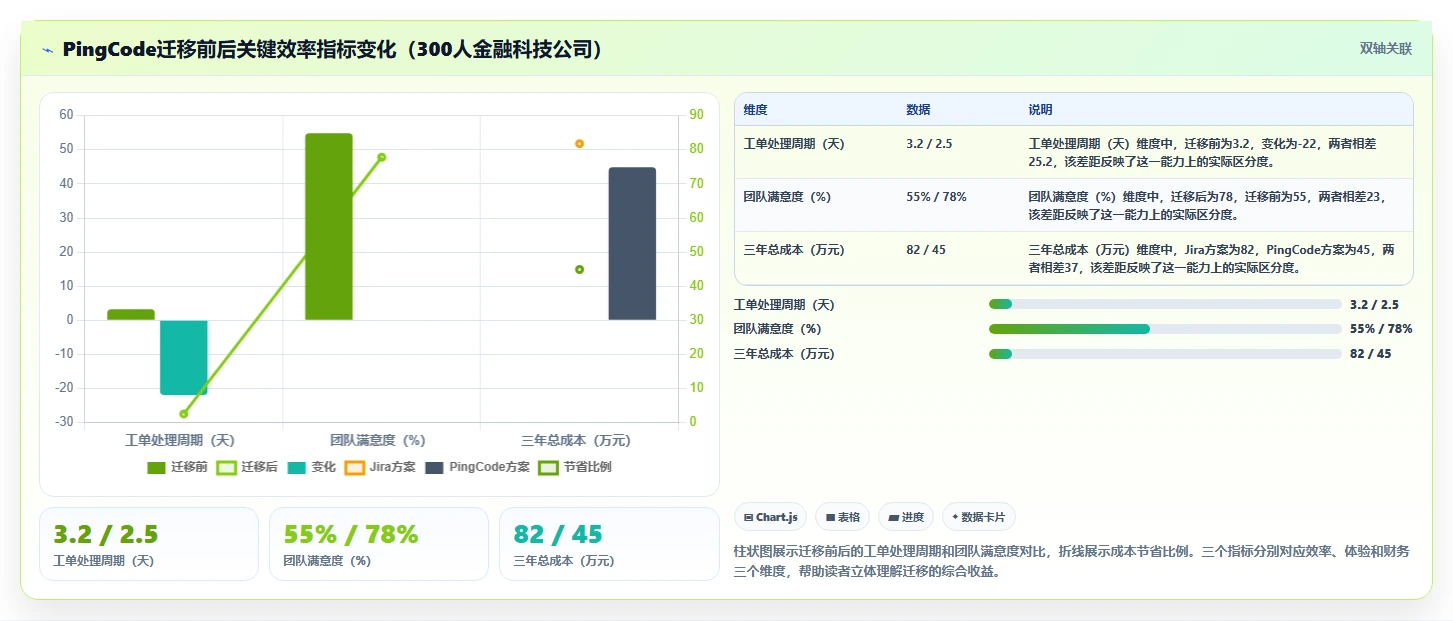Click the lightning icon beside the title
1453x621 pixels.
click(47, 50)
